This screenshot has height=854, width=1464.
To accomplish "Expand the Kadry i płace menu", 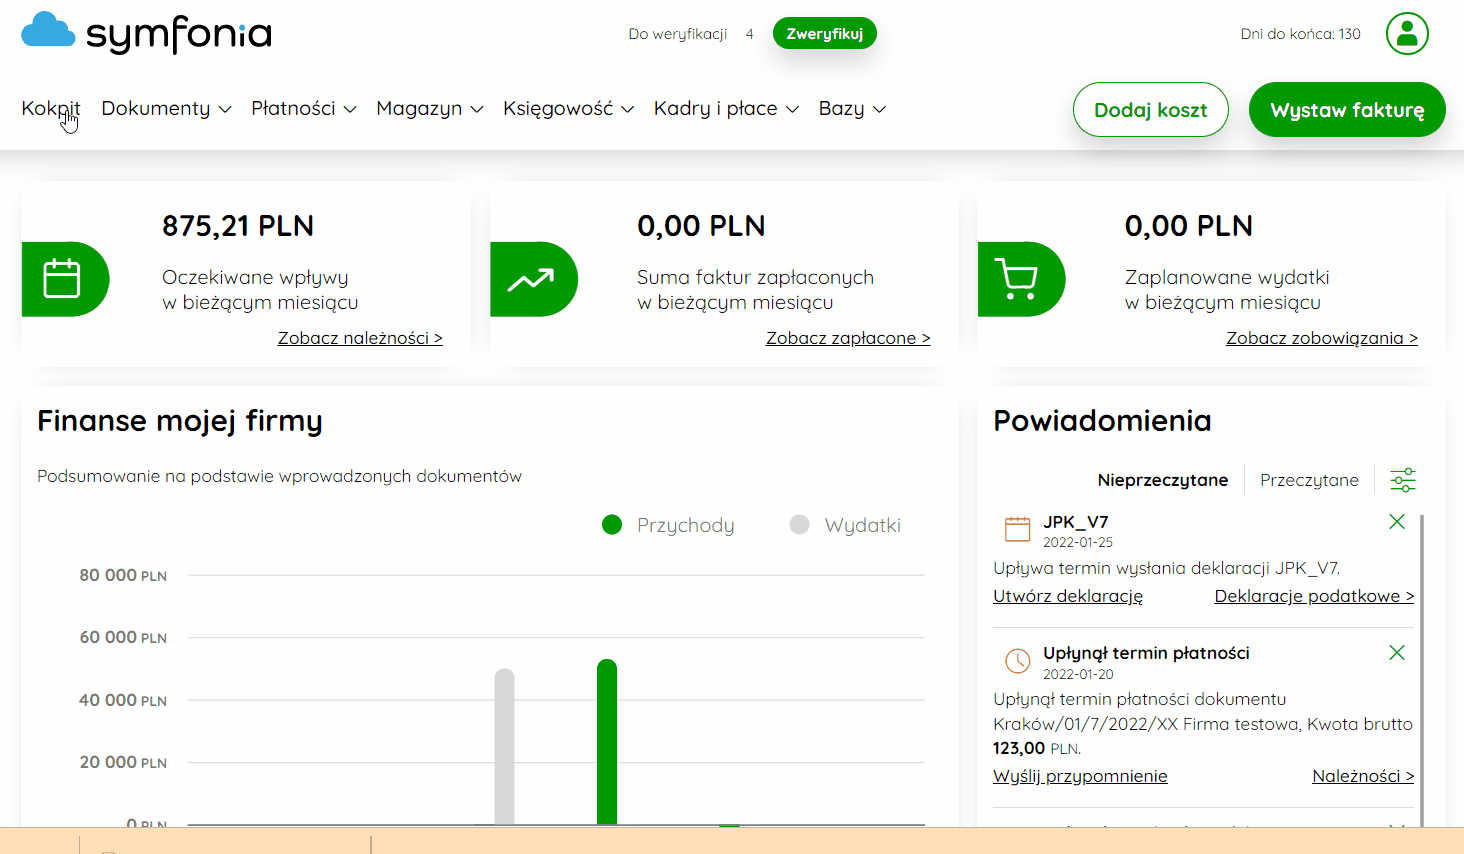I will coord(726,108).
